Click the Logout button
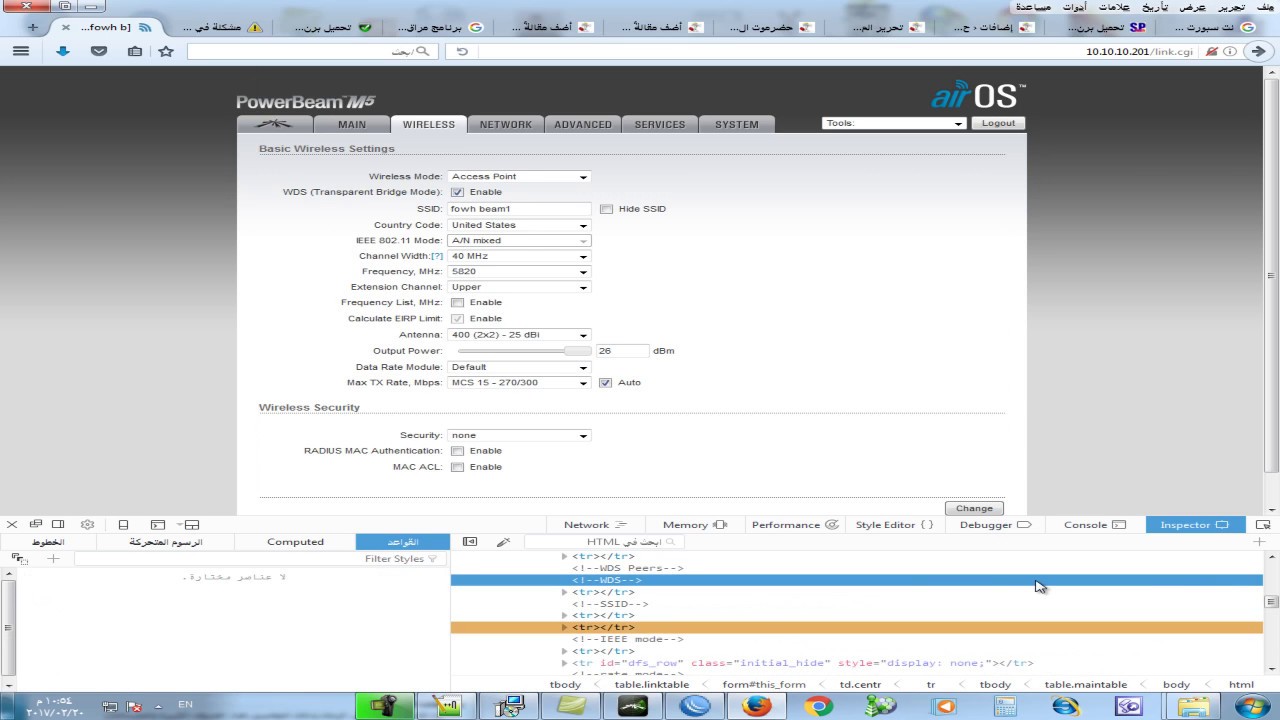 (x=998, y=123)
